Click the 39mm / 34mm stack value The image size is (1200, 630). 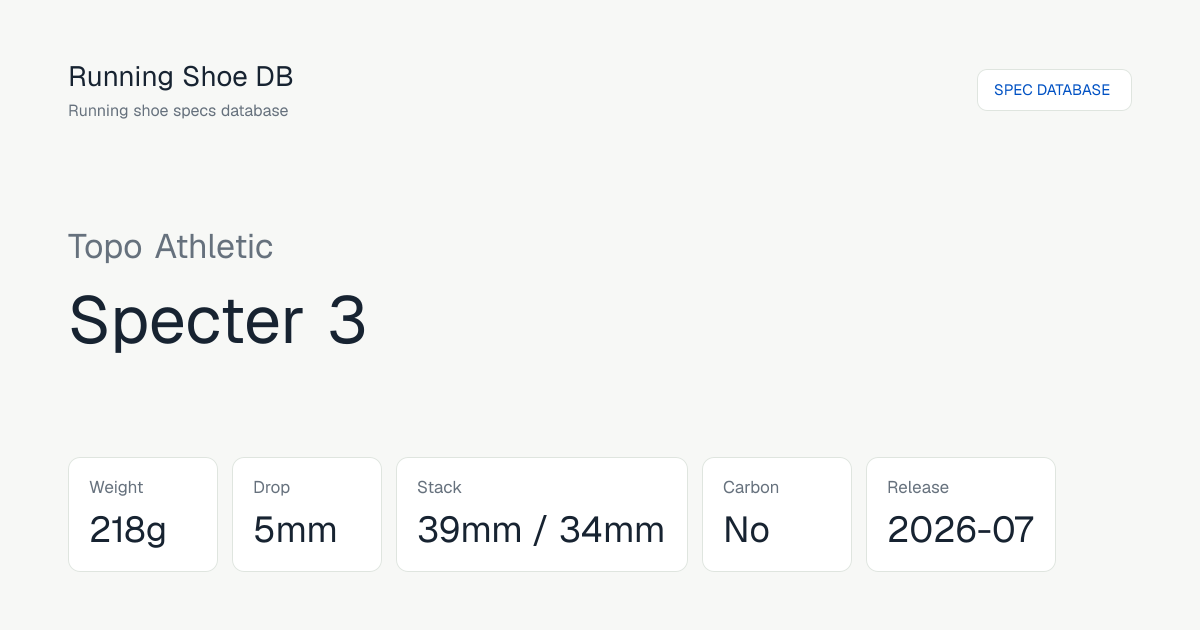(541, 530)
